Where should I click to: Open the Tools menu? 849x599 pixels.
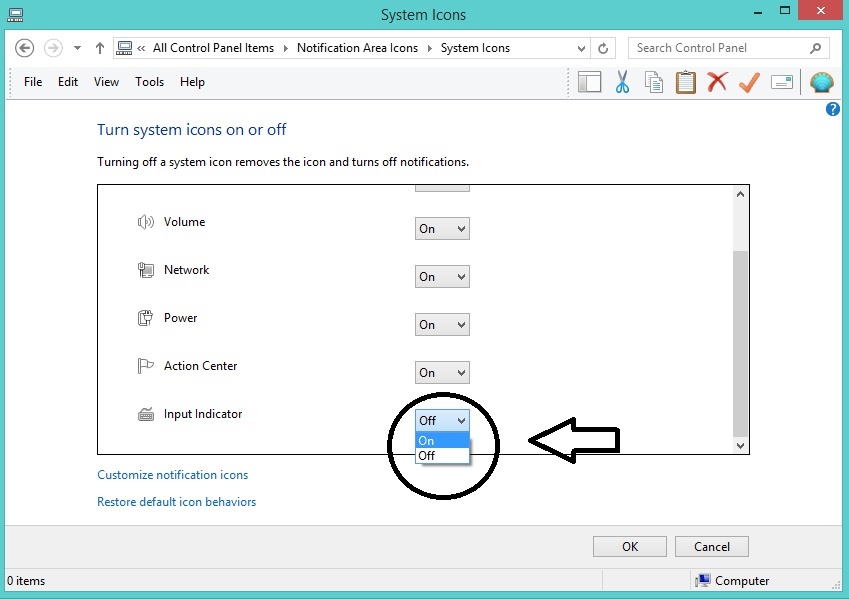tap(149, 82)
